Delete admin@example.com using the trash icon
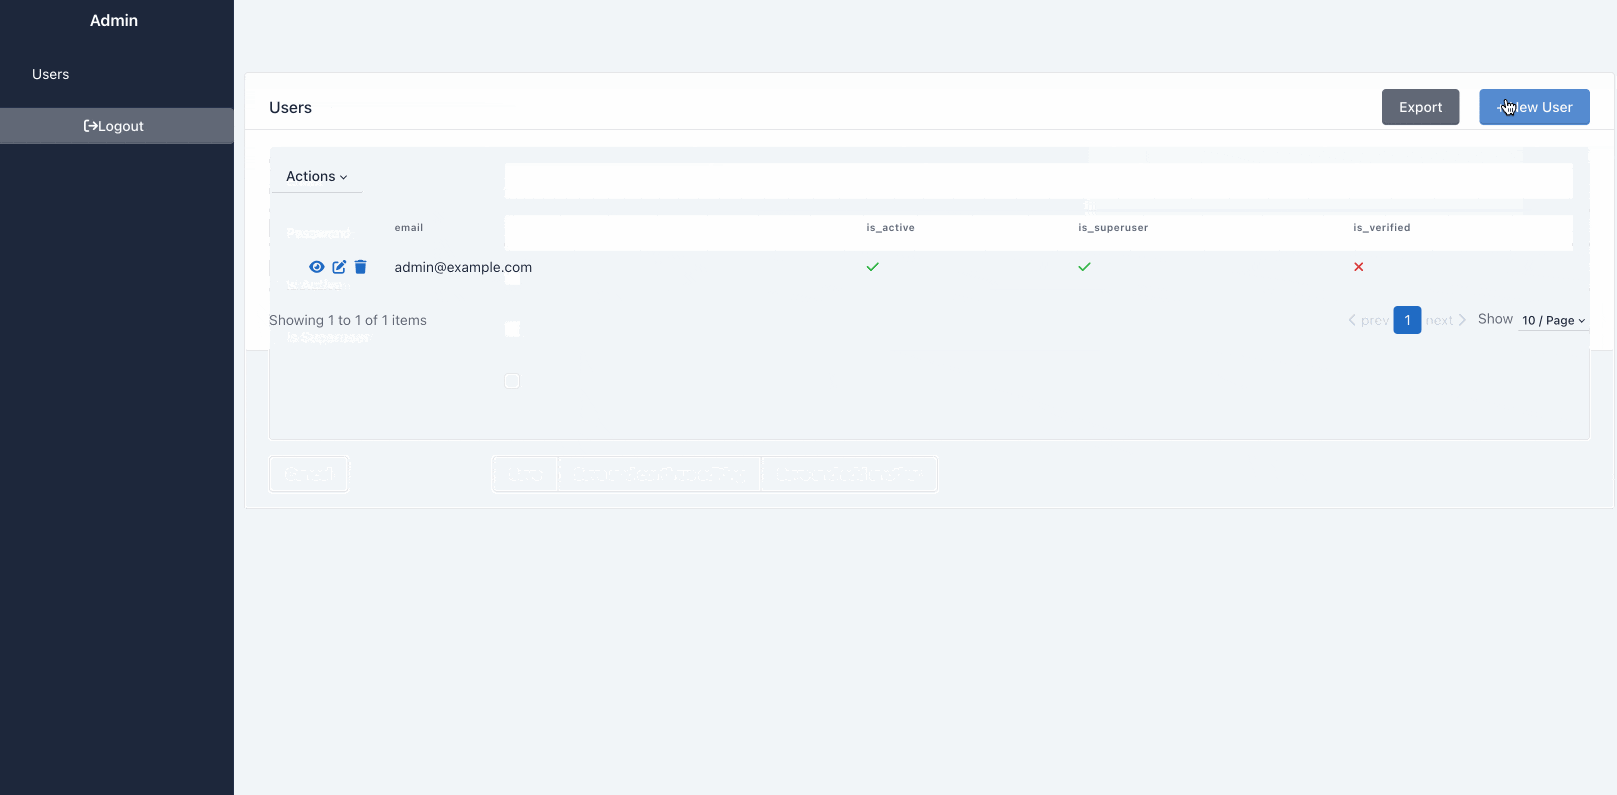 361,267
